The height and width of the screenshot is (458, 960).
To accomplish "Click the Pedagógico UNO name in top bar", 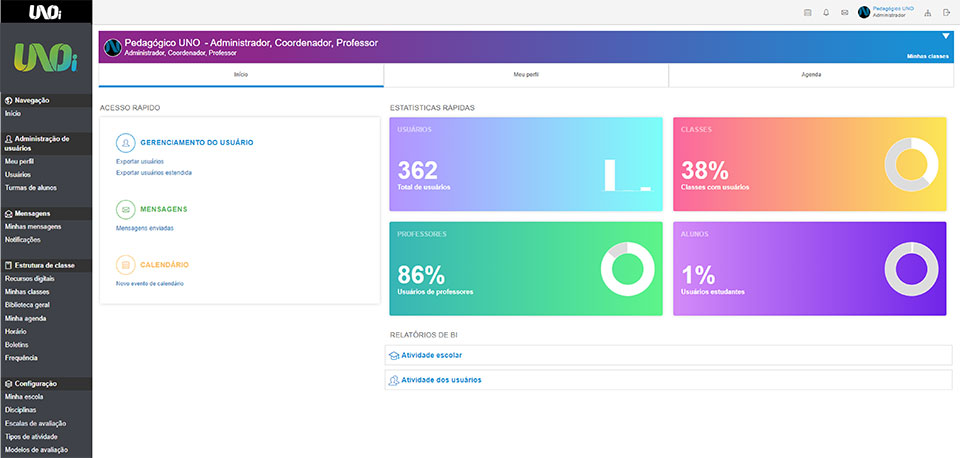I will click(893, 9).
